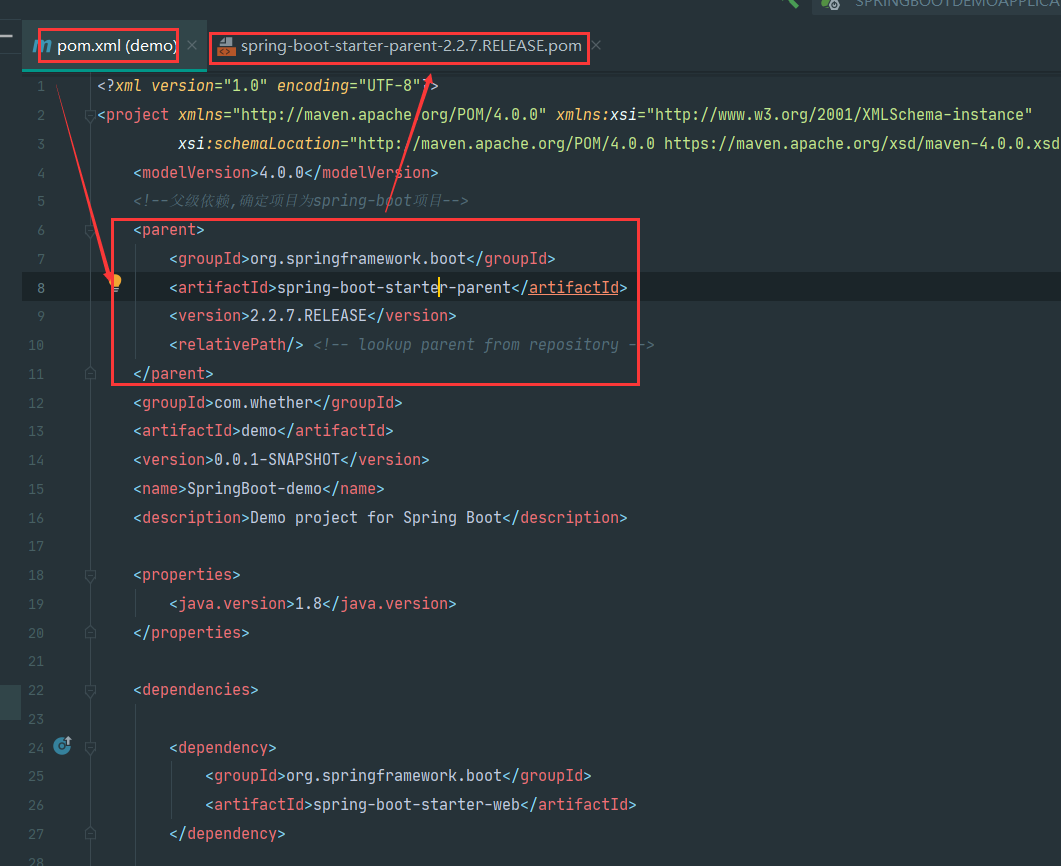Fold properties from its closing tag line 20
The image size is (1061, 866).
click(x=90, y=633)
